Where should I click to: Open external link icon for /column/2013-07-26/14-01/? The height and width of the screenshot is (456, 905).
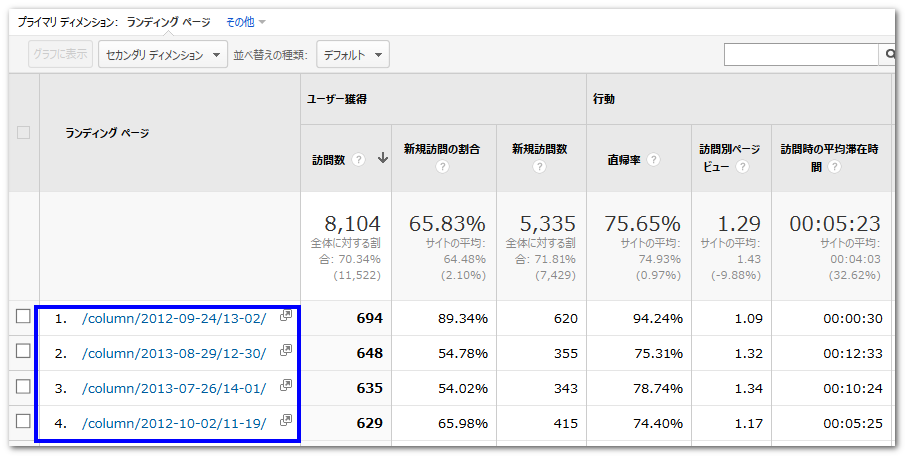click(x=285, y=386)
